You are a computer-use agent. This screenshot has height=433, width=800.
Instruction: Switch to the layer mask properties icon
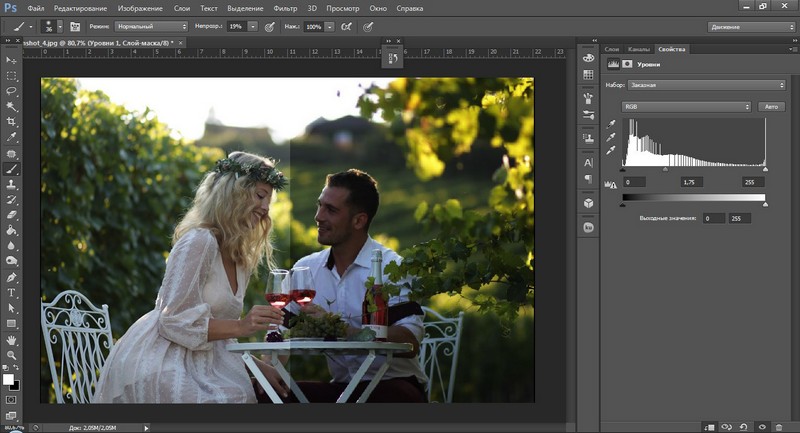click(x=628, y=64)
